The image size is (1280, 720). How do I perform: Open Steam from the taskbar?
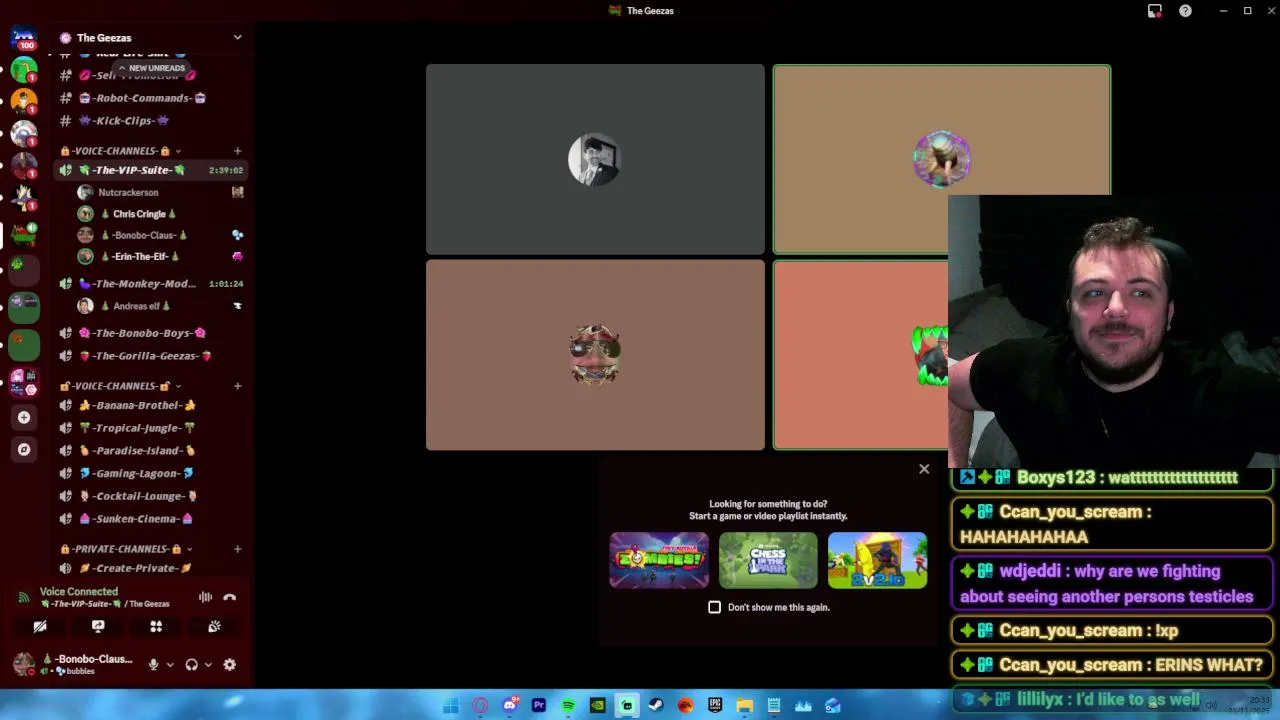pos(656,706)
